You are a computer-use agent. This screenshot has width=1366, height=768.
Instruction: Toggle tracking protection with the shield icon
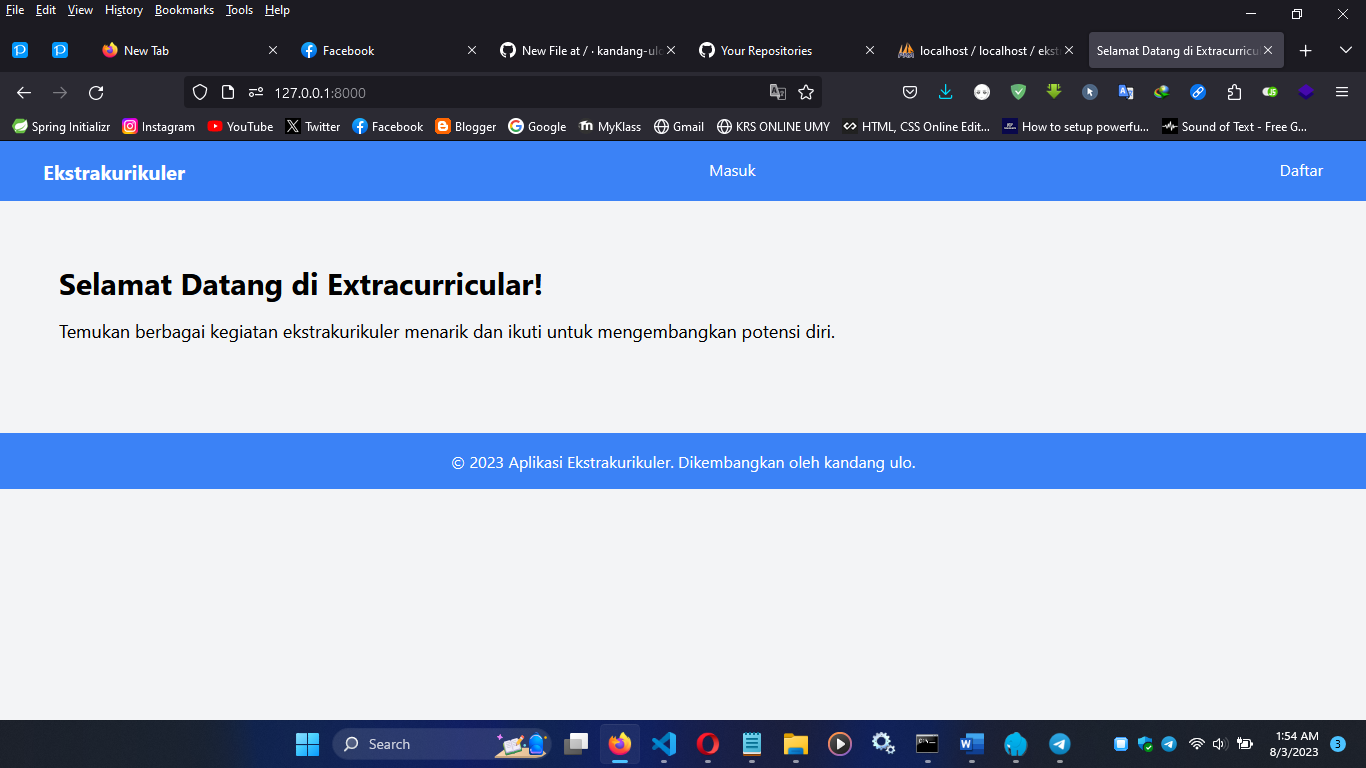(199, 92)
